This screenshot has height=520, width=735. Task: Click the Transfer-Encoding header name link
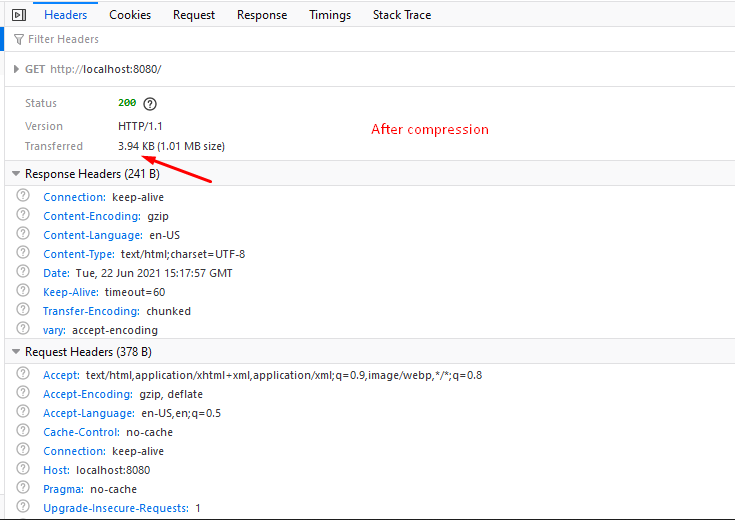tap(91, 311)
